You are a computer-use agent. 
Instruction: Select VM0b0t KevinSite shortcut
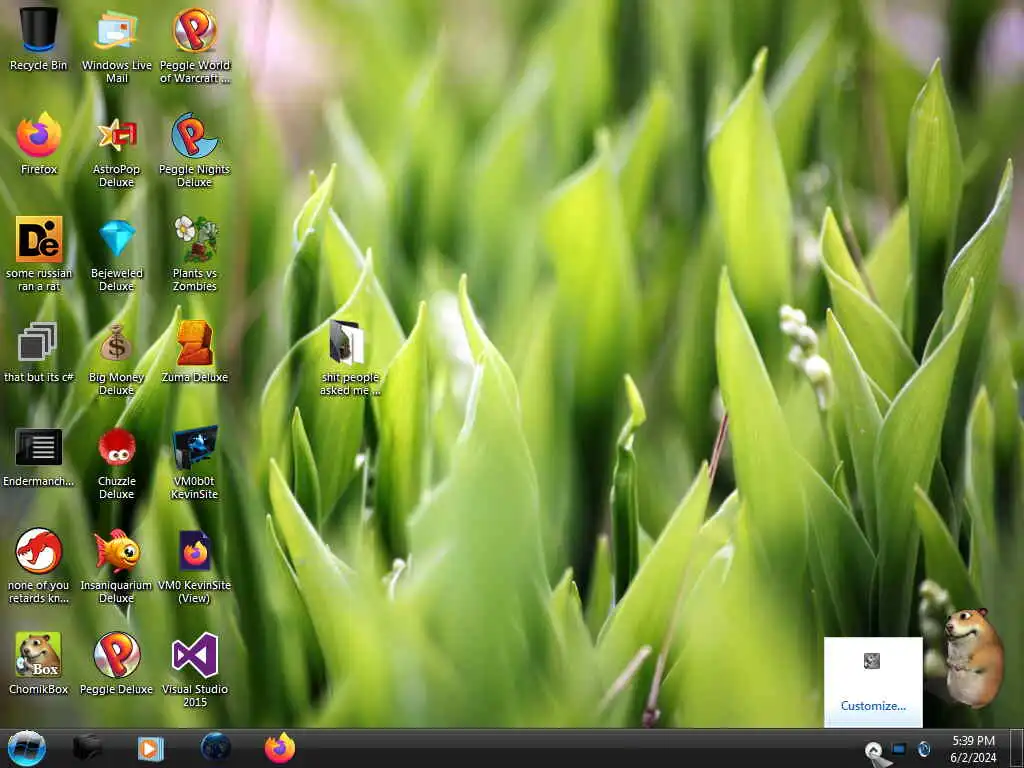(x=195, y=462)
